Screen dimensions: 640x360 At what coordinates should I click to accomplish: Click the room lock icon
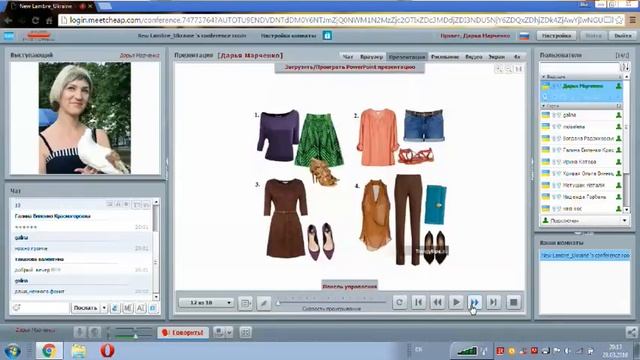pos(327,36)
